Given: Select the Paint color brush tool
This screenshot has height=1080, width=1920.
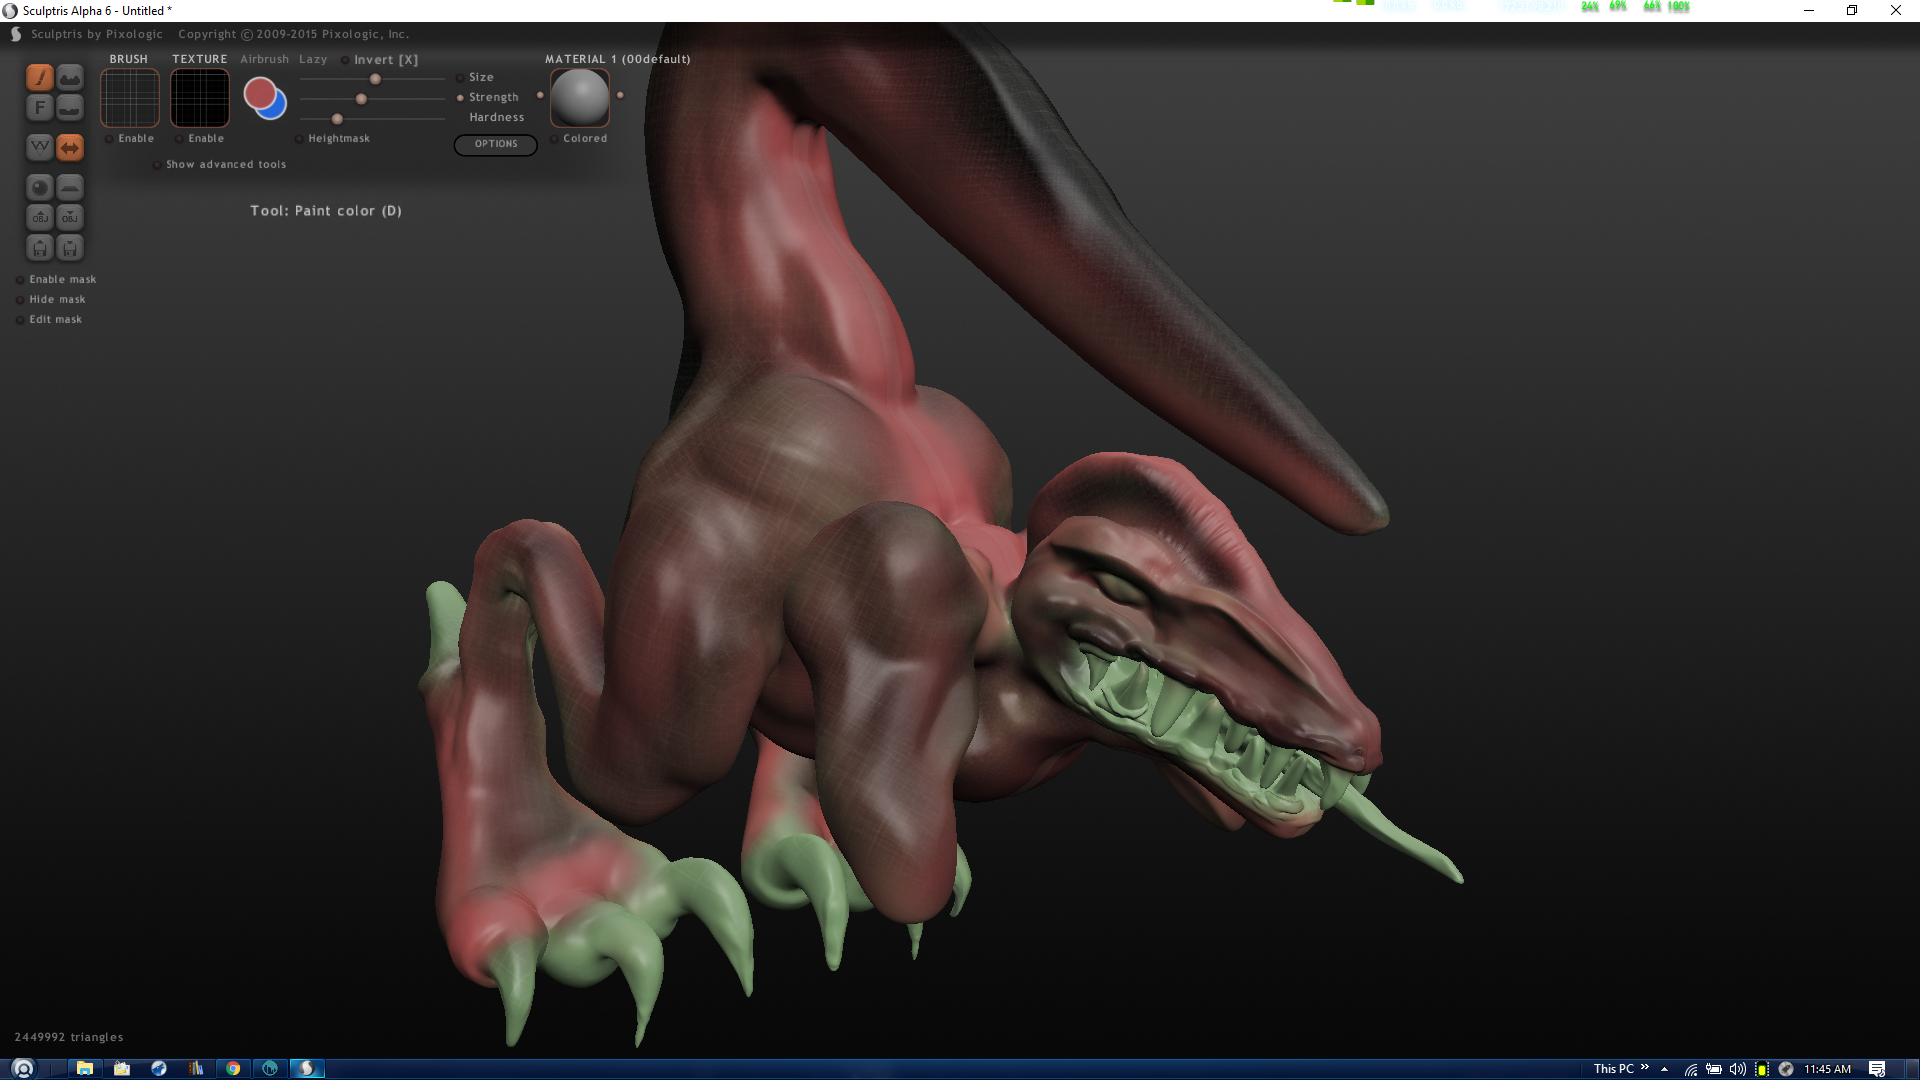Looking at the screenshot, I should coord(39,77).
